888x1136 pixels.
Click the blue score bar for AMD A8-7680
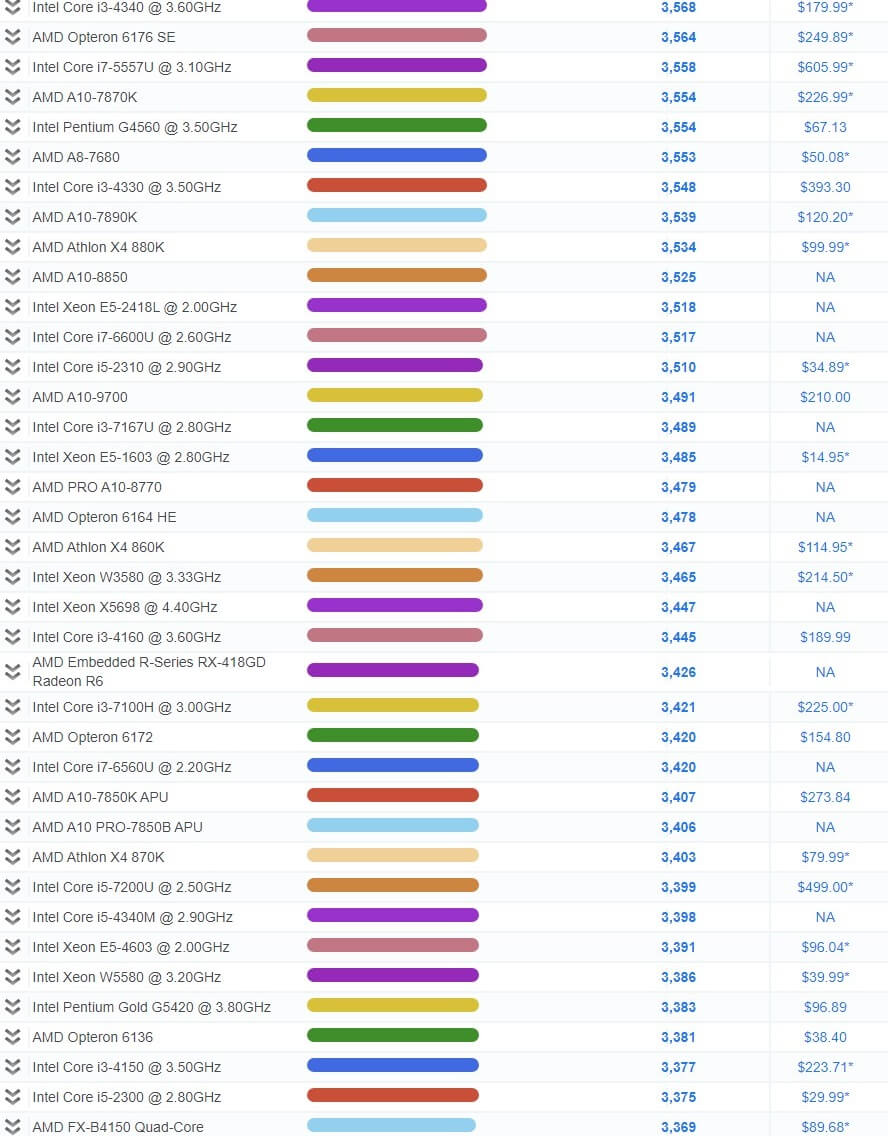397,155
